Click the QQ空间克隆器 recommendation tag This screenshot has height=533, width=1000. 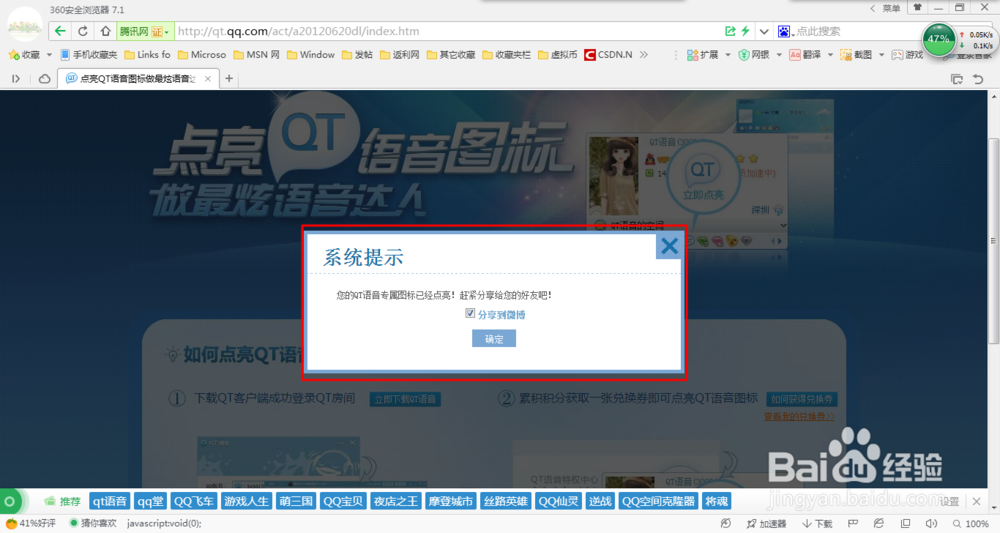point(658,501)
